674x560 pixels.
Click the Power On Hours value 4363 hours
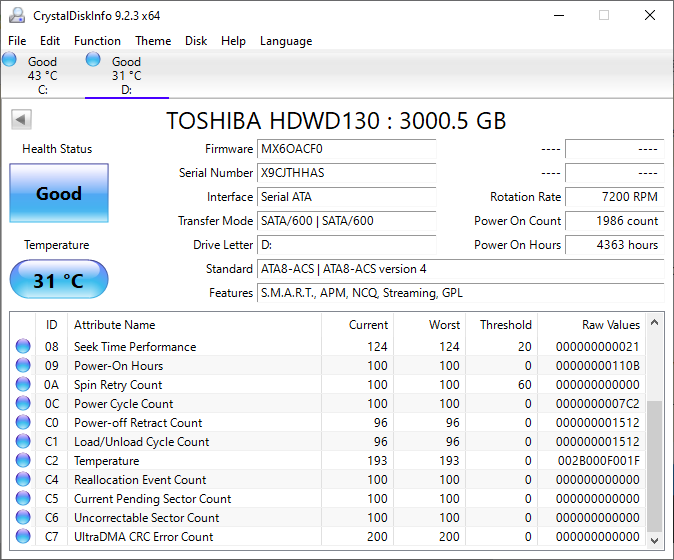(615, 245)
